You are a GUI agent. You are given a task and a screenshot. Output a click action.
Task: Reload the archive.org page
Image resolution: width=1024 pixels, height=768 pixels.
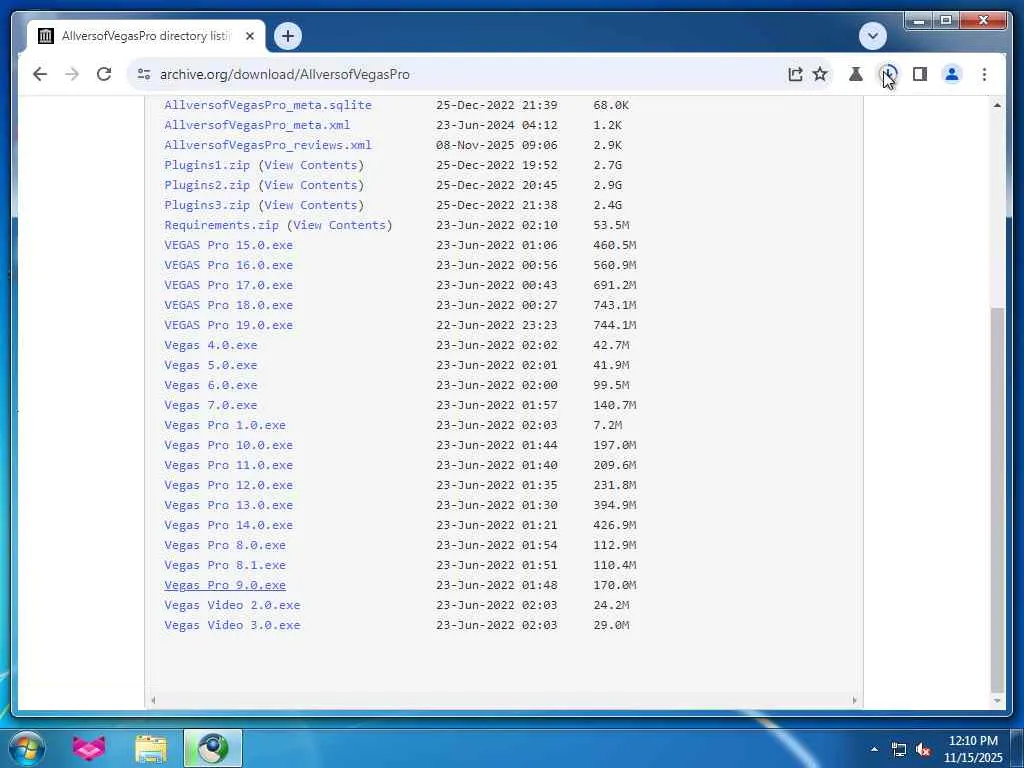click(x=104, y=74)
